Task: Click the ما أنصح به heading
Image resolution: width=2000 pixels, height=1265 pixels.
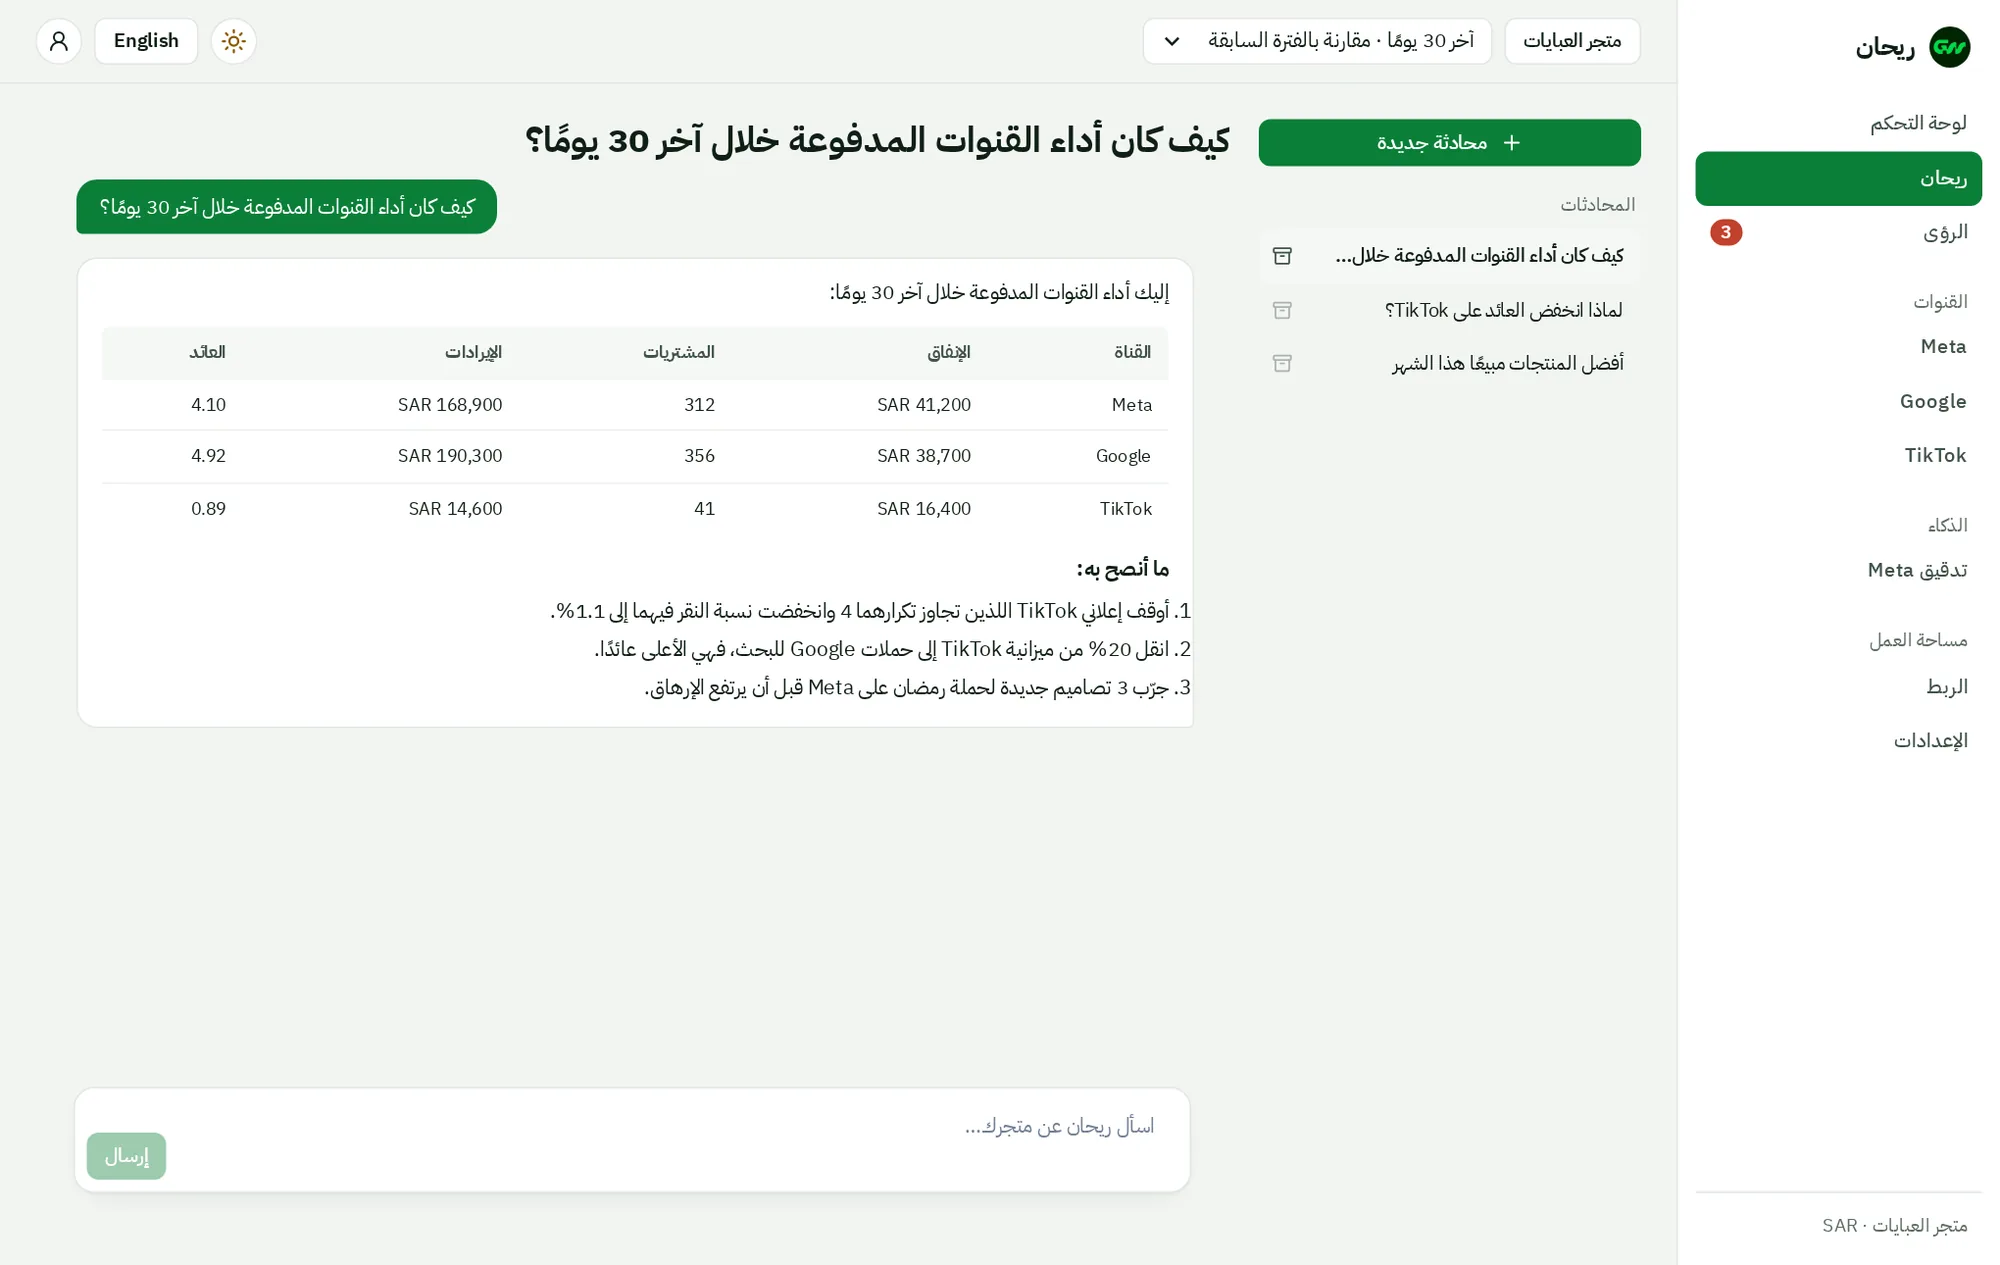Action: 1122,569
